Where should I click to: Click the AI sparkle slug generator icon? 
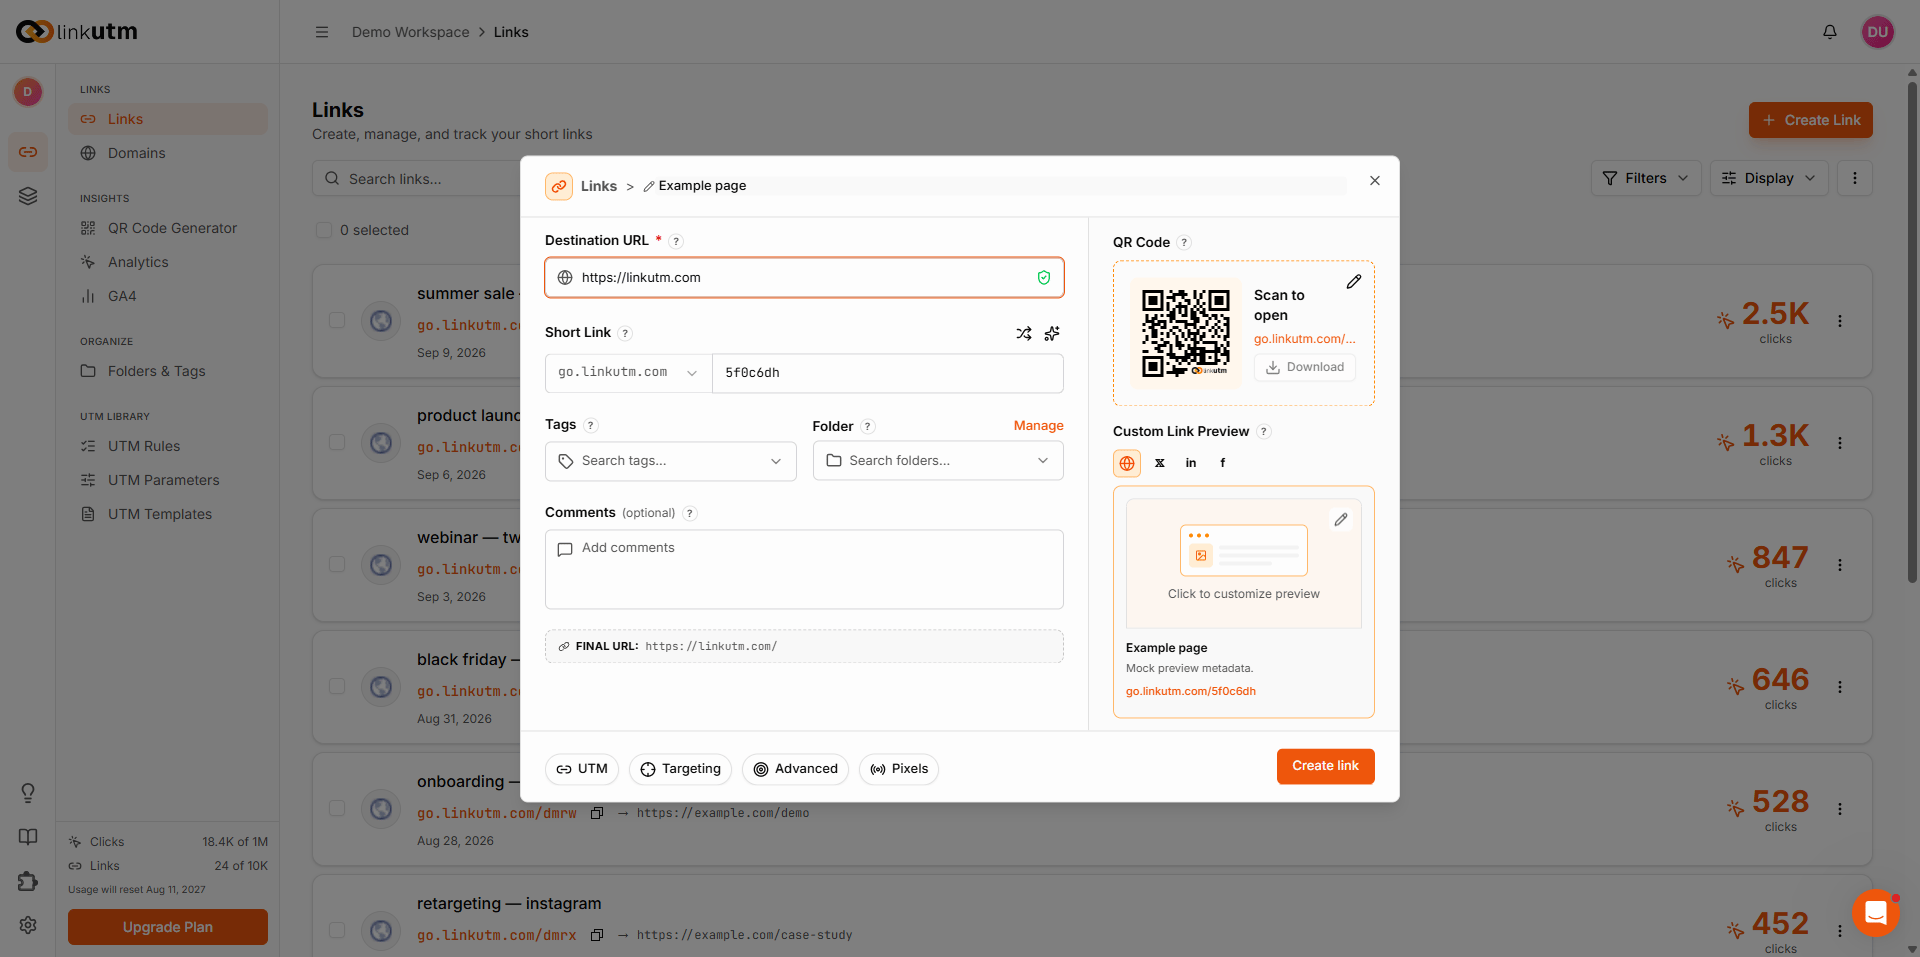1052,333
